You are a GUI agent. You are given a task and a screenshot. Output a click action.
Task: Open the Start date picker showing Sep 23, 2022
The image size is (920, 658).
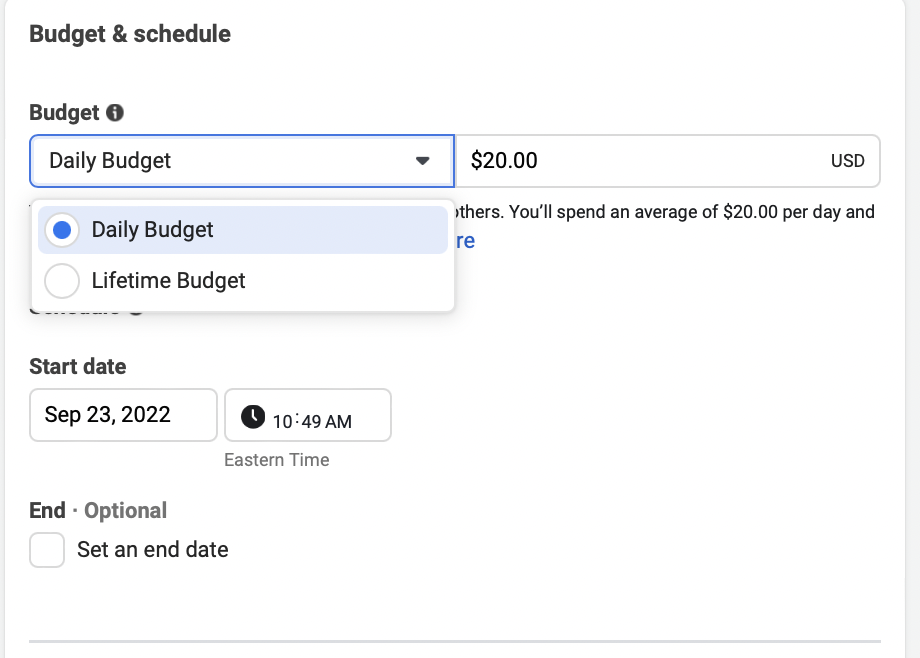123,415
